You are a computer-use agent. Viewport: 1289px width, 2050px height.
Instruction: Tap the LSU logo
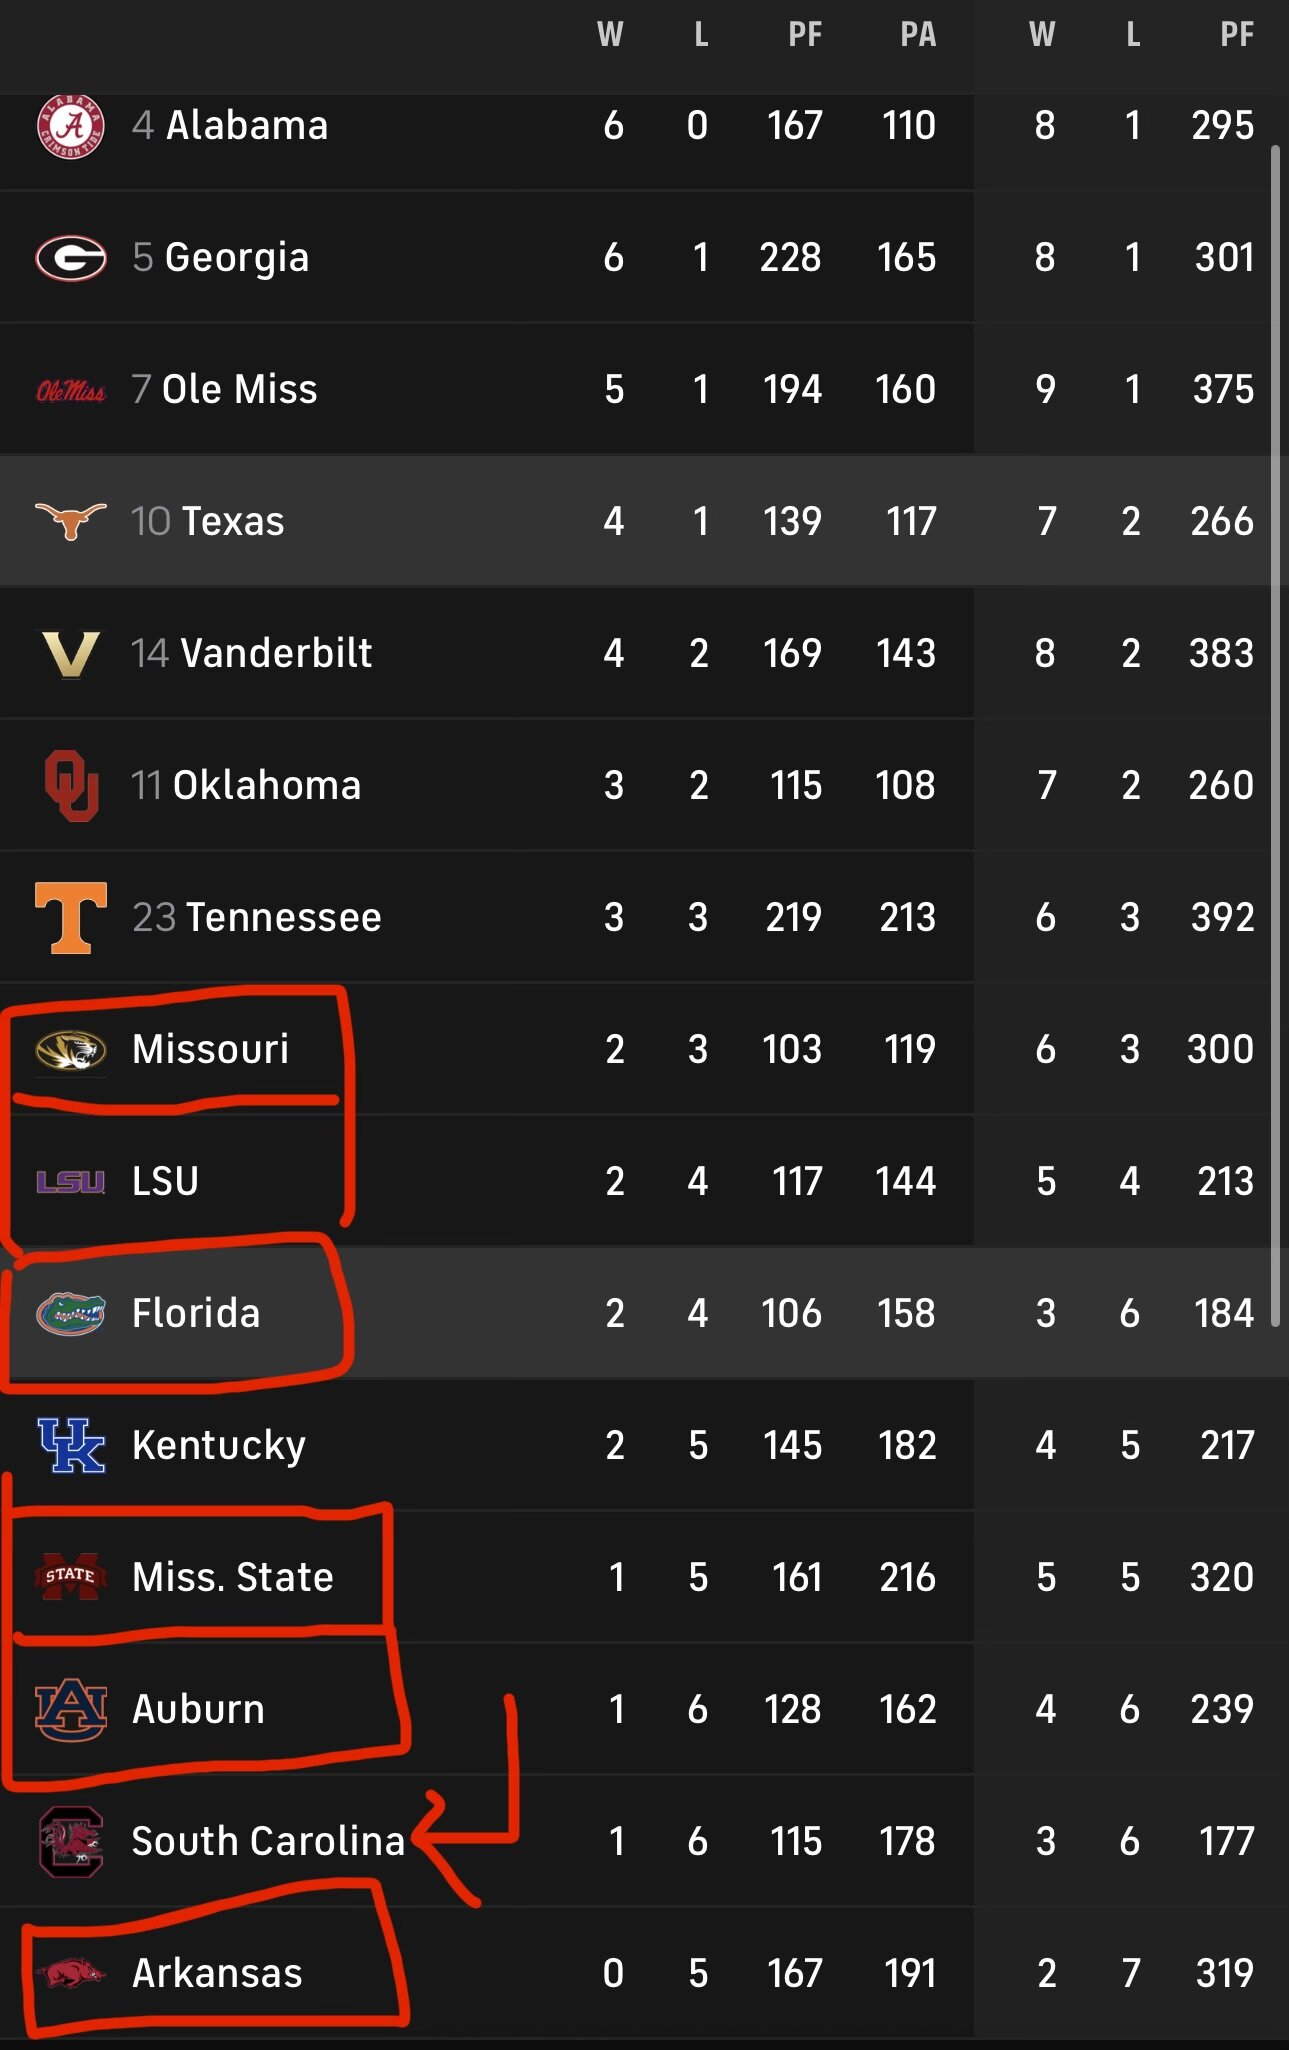[x=70, y=1182]
